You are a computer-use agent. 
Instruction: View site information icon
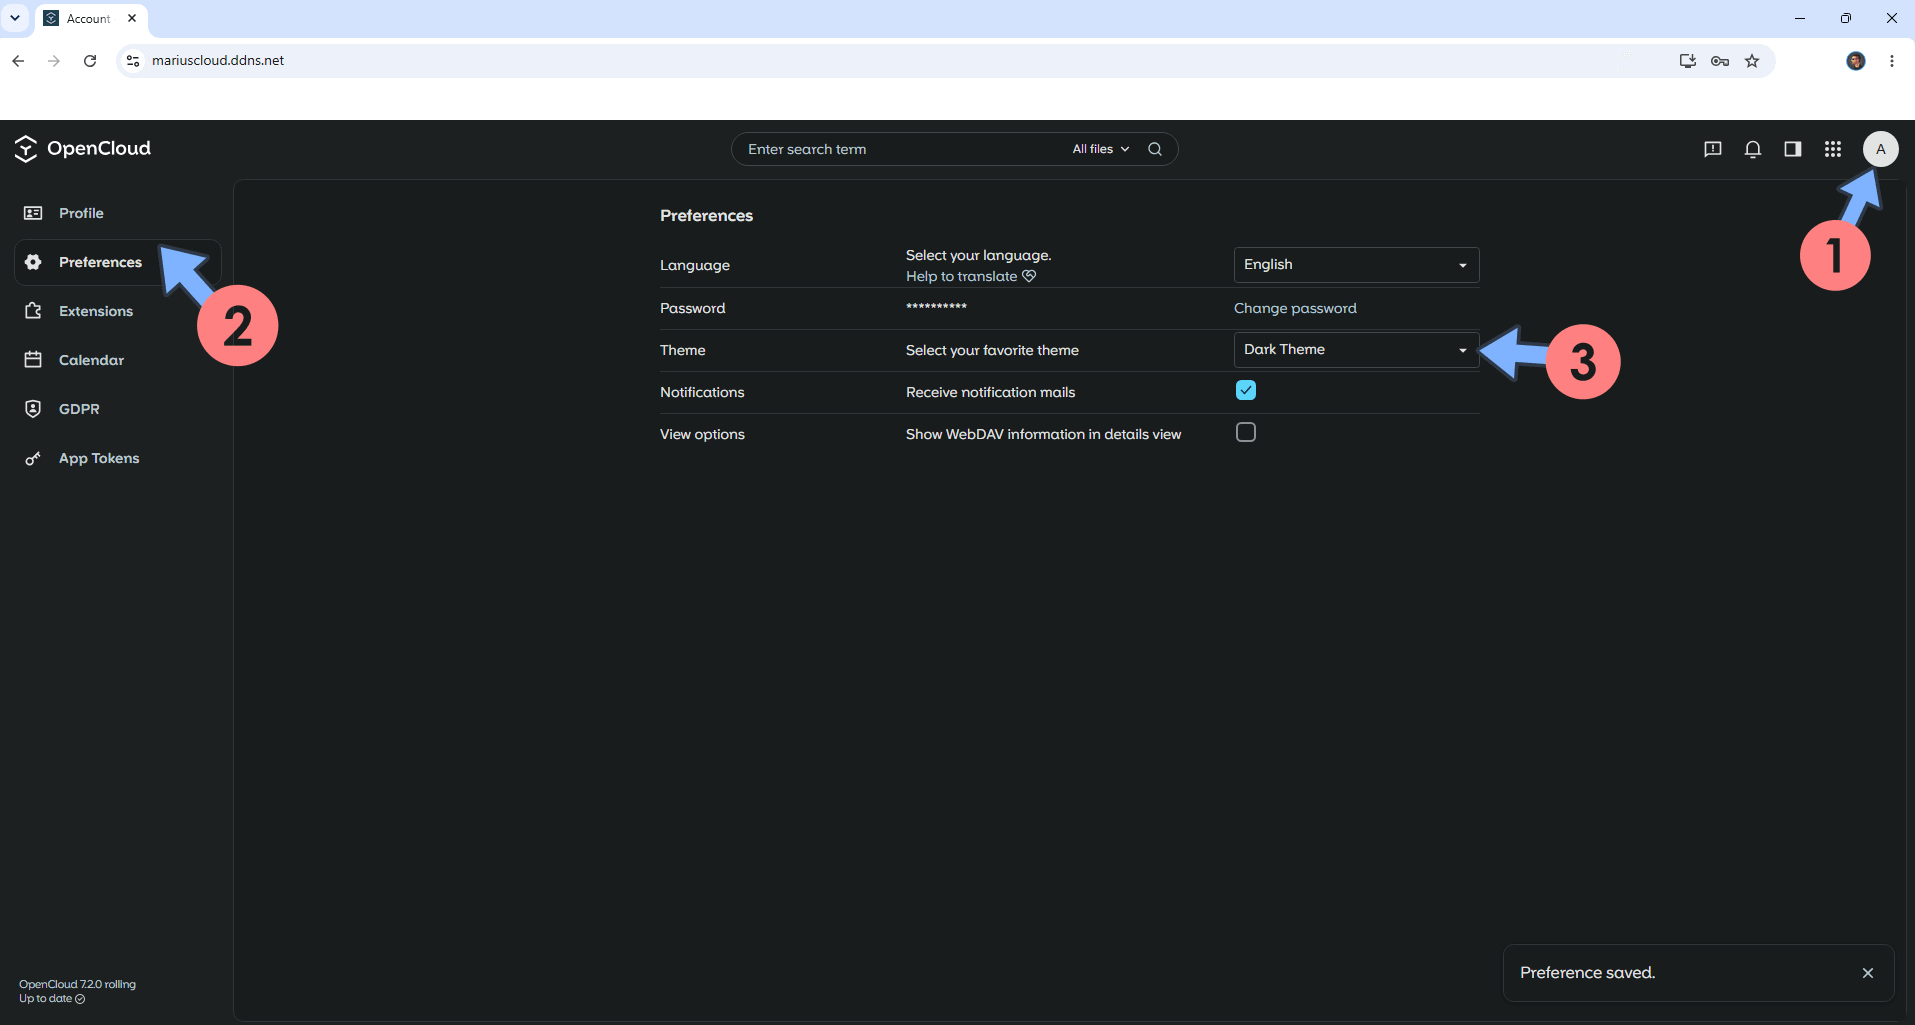(133, 61)
